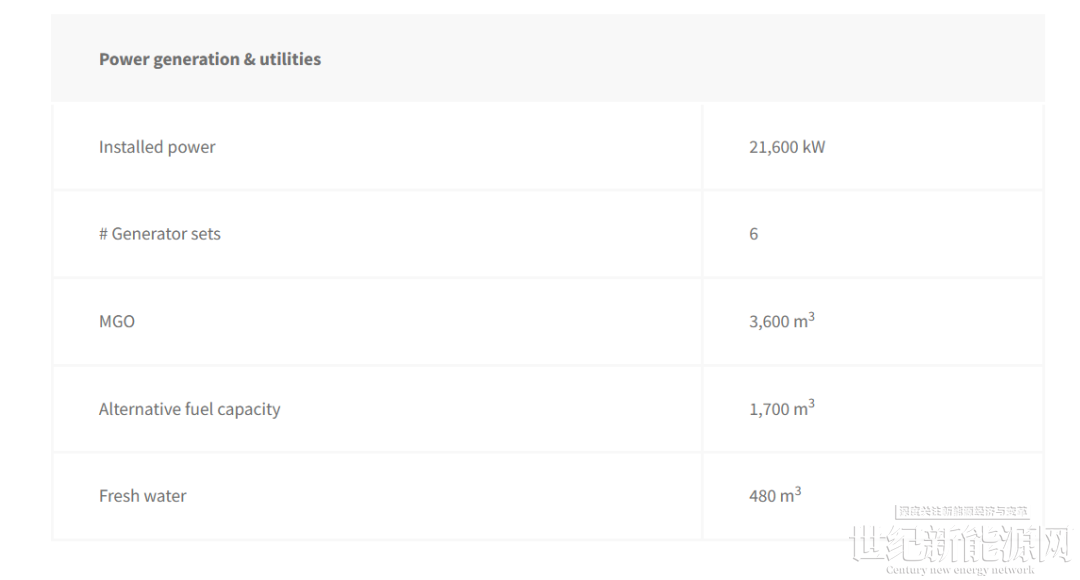Viewport: 1080px width, 580px height.
Task: Click the 3,600 m³ MGO value
Action: pos(782,320)
